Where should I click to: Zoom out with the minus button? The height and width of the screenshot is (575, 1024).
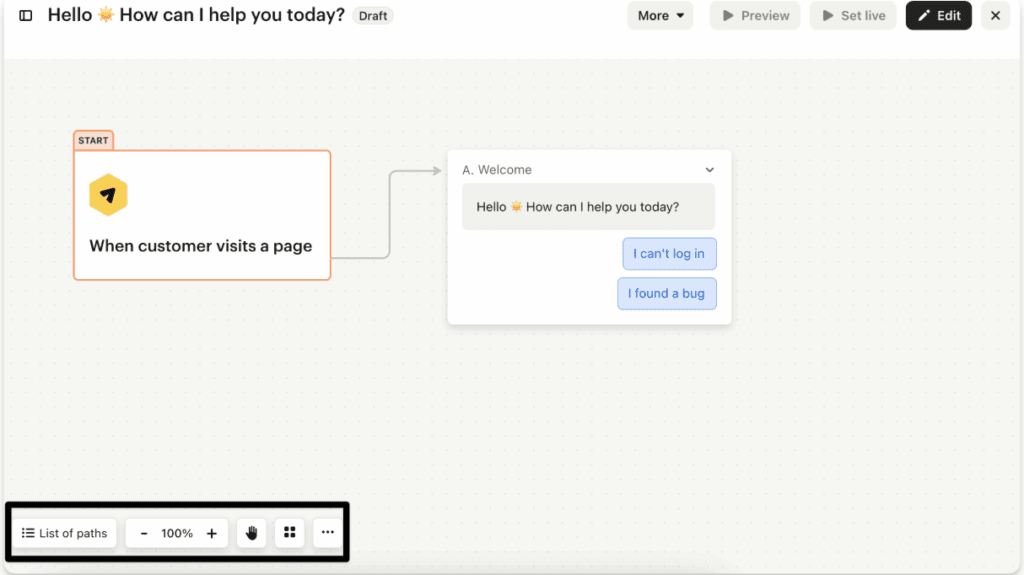coord(144,534)
